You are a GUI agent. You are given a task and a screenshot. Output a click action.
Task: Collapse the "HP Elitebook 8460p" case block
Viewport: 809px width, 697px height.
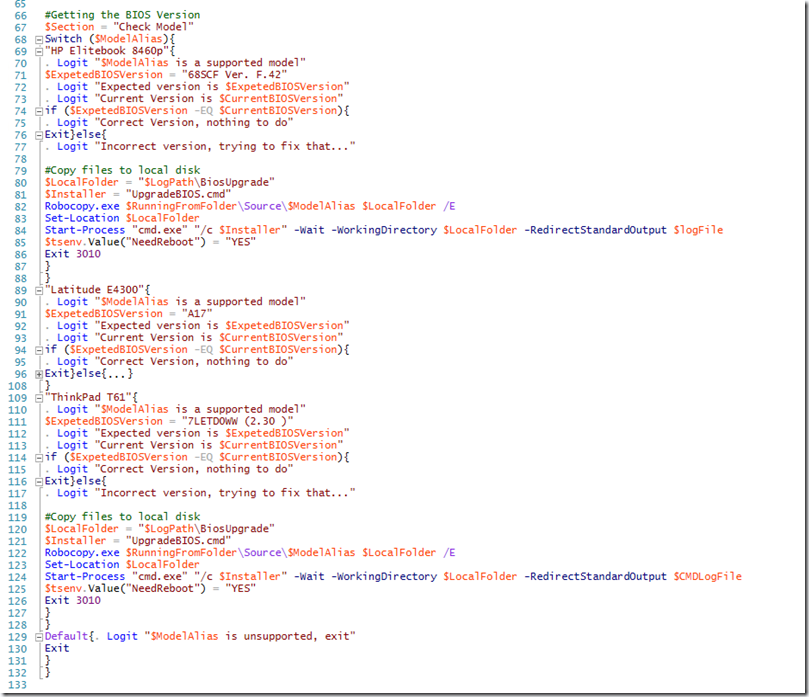coord(38,51)
